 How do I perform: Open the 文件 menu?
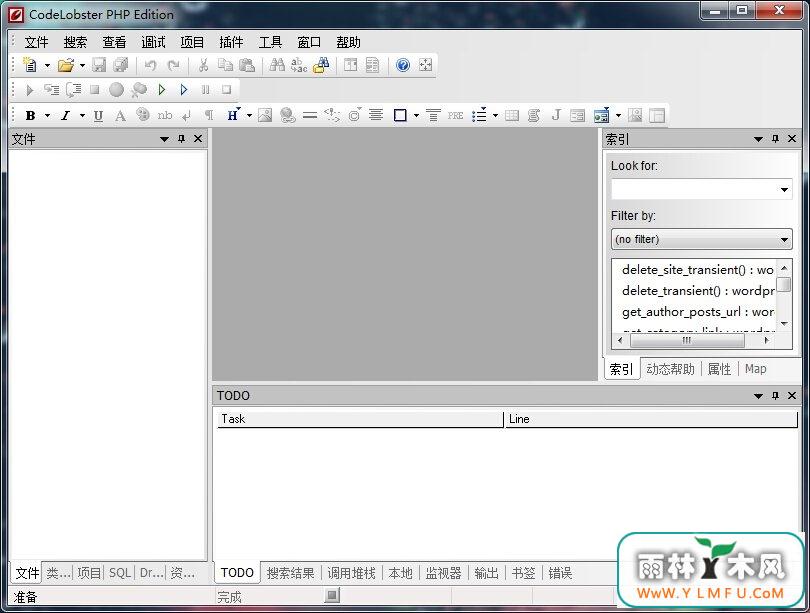coord(36,42)
